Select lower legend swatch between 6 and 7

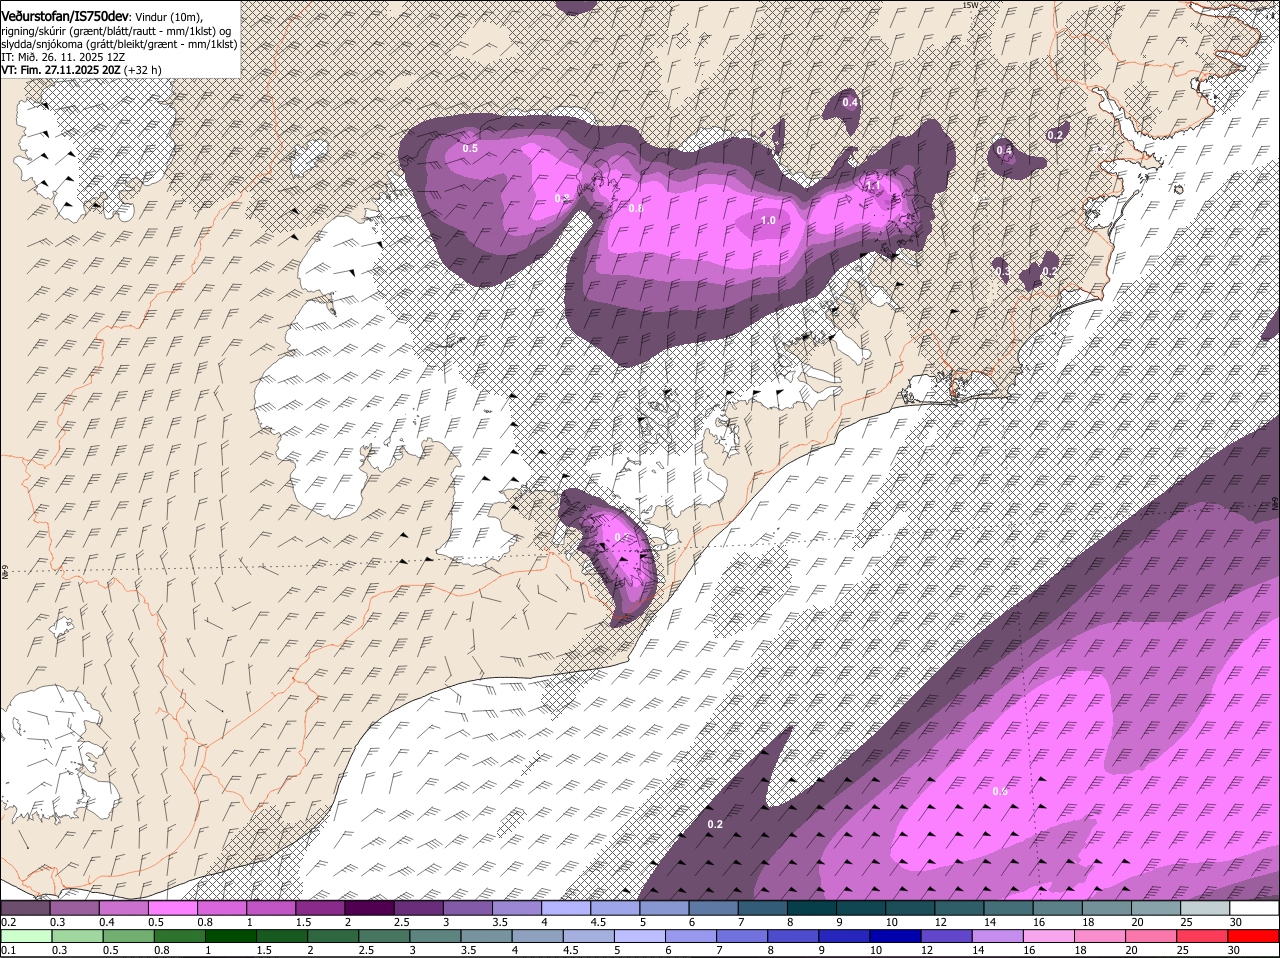click(692, 937)
